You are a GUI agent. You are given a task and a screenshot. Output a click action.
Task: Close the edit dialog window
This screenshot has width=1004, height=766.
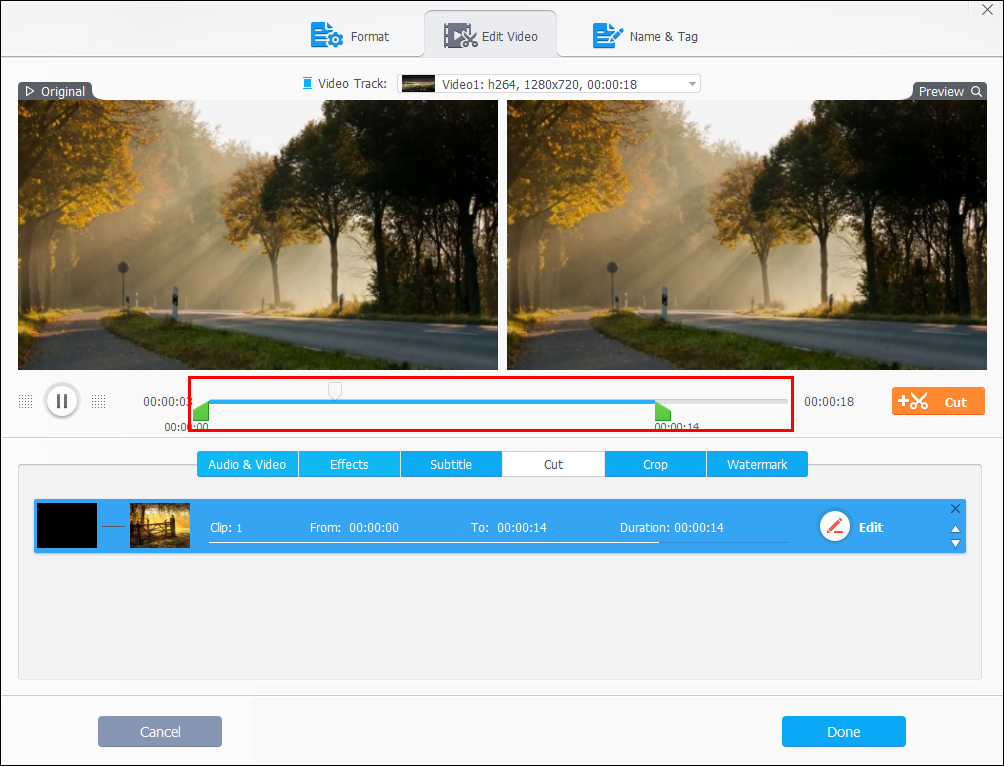click(988, 10)
